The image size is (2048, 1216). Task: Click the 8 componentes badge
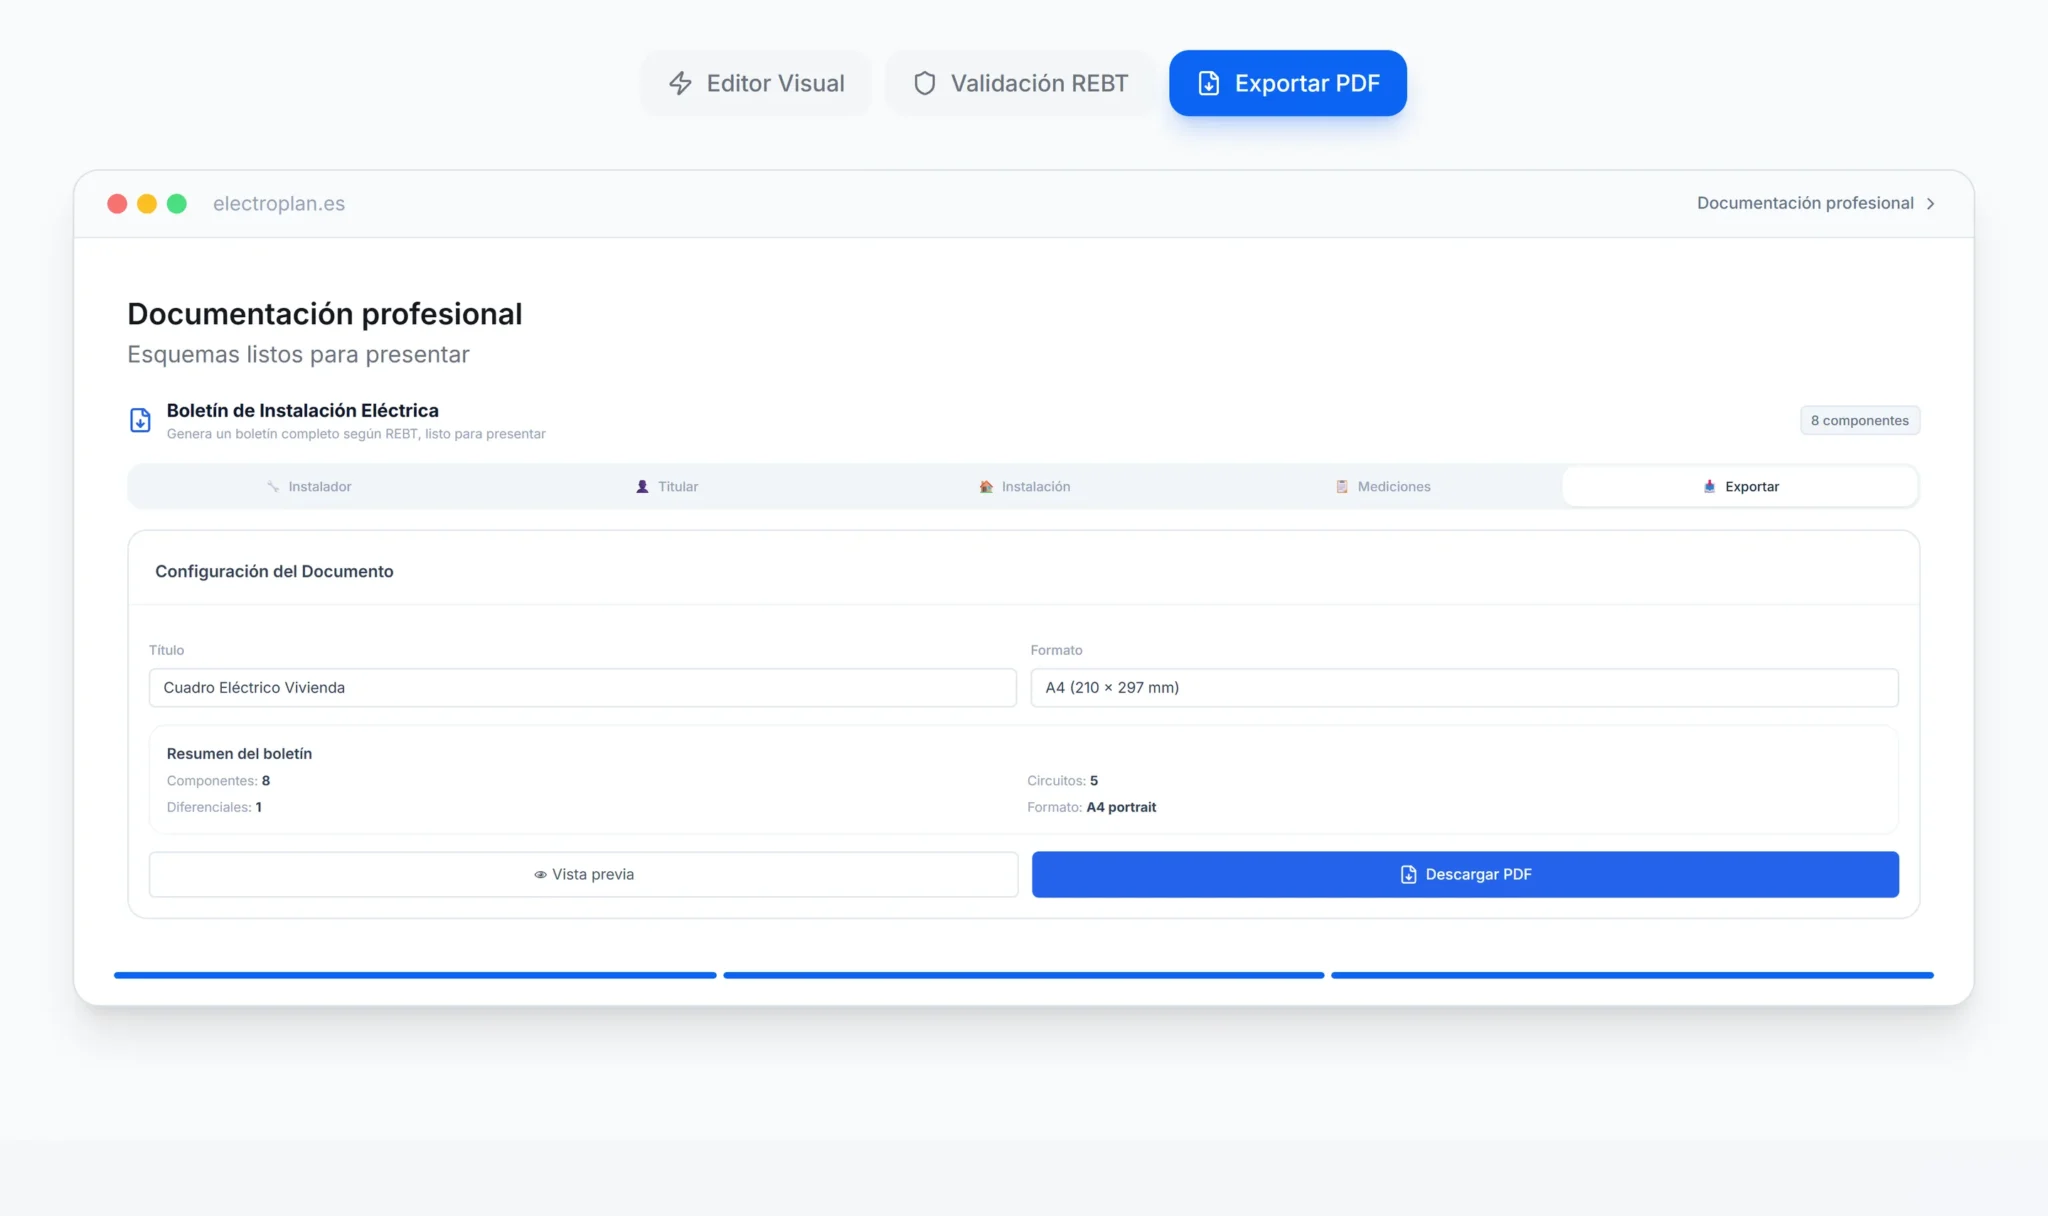(x=1860, y=420)
